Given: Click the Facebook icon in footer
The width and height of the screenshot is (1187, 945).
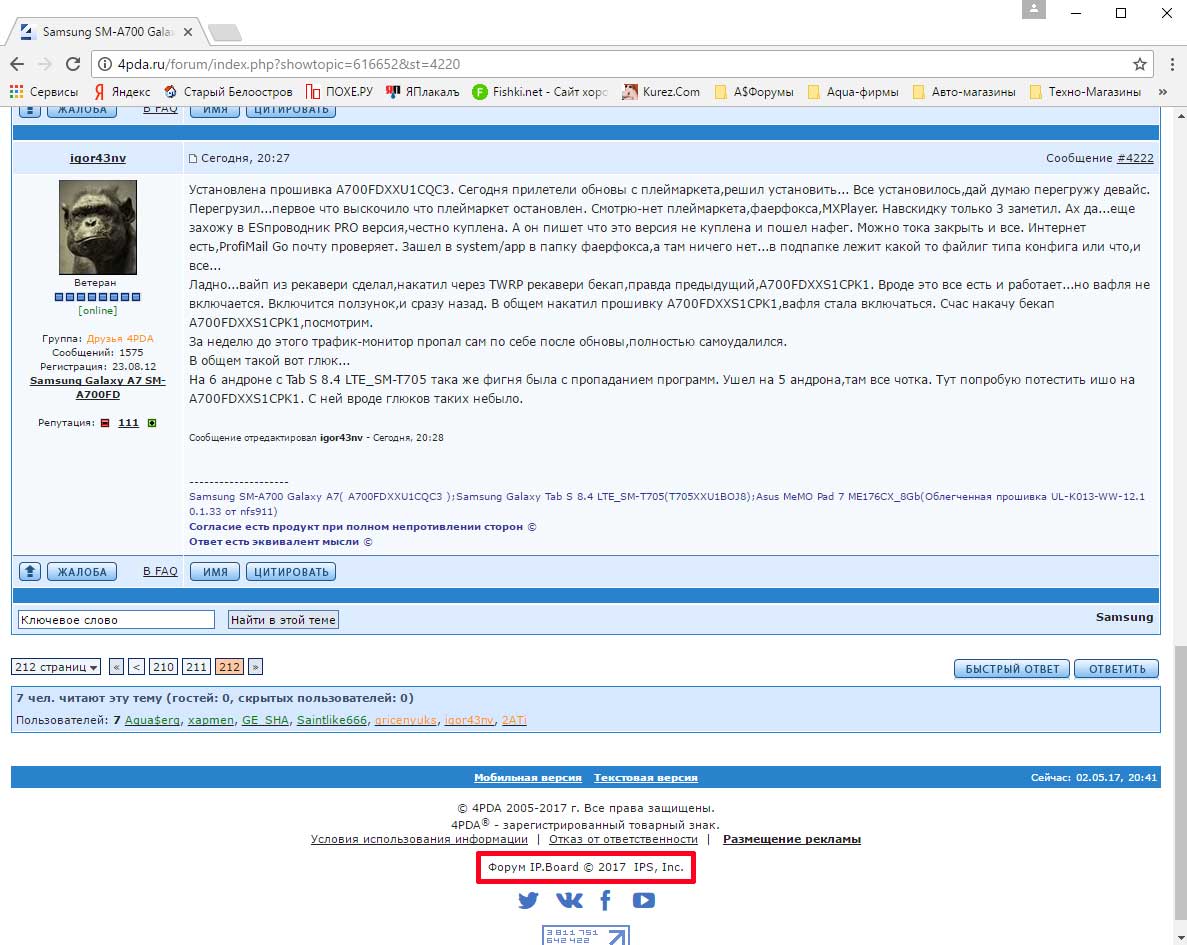Looking at the screenshot, I should tap(605, 901).
